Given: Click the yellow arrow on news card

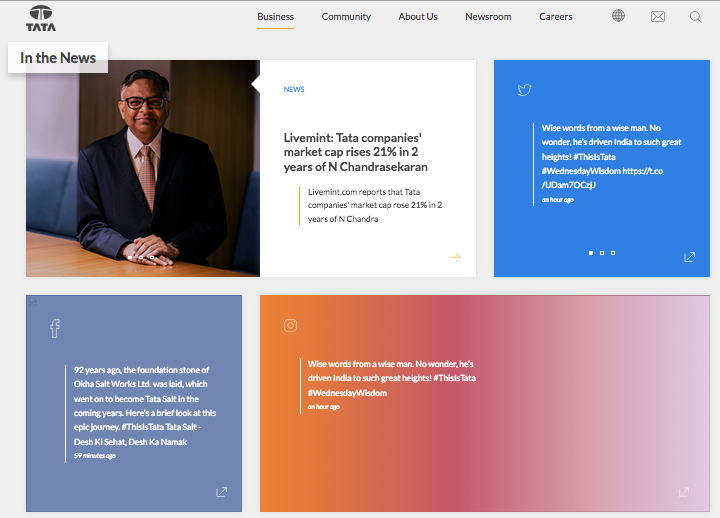Looking at the screenshot, I should (455, 257).
